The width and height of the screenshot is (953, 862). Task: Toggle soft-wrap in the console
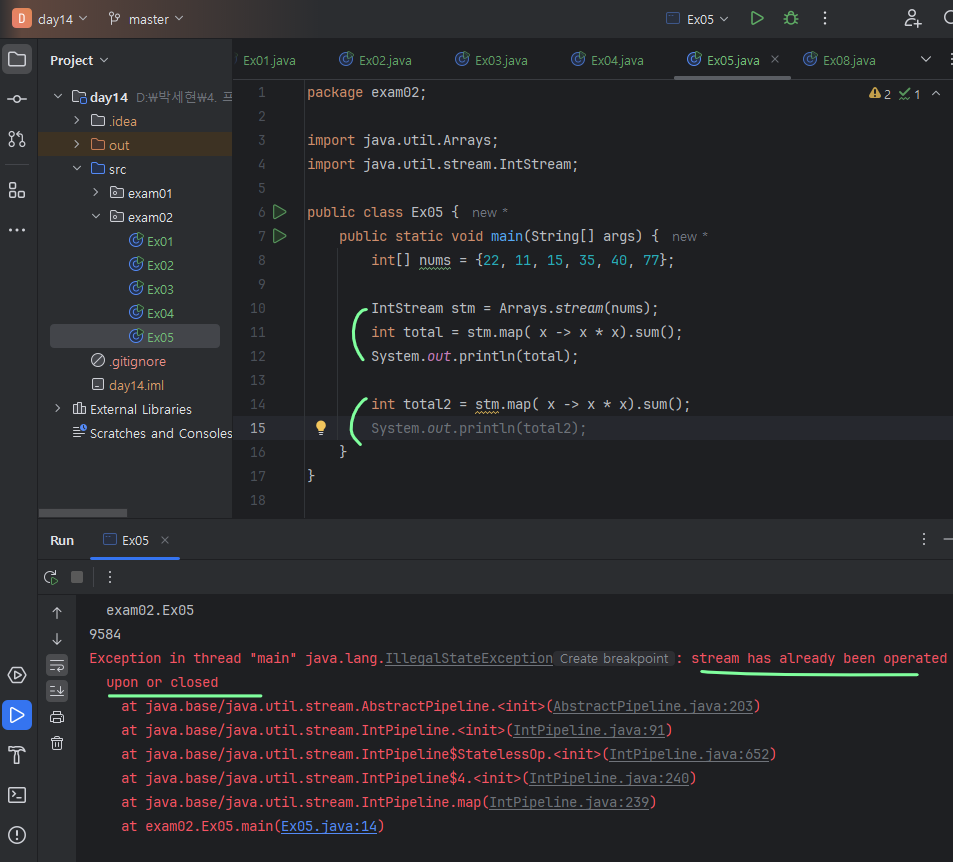point(57,666)
